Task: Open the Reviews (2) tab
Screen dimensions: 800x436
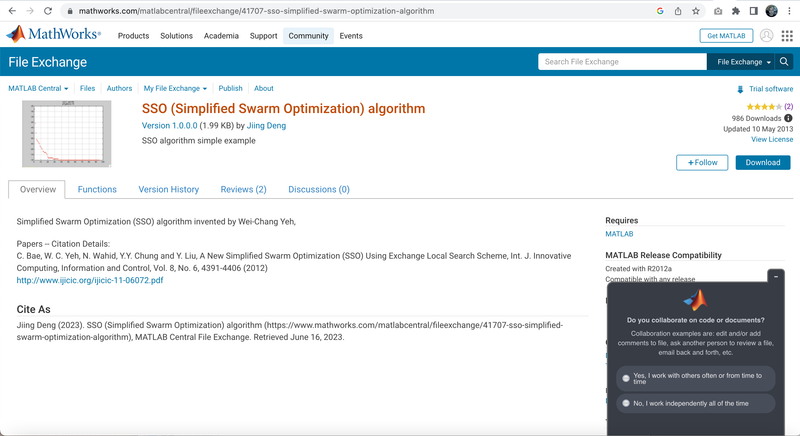Action: pyautogui.click(x=243, y=189)
